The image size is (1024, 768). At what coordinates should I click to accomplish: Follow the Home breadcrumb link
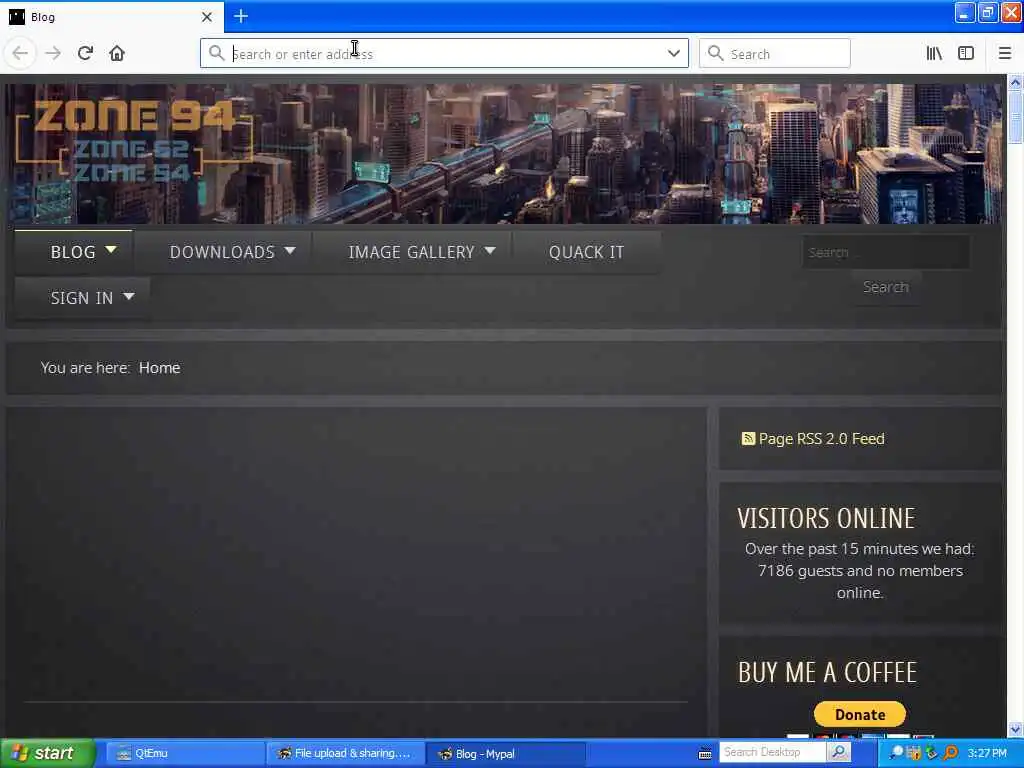click(159, 368)
